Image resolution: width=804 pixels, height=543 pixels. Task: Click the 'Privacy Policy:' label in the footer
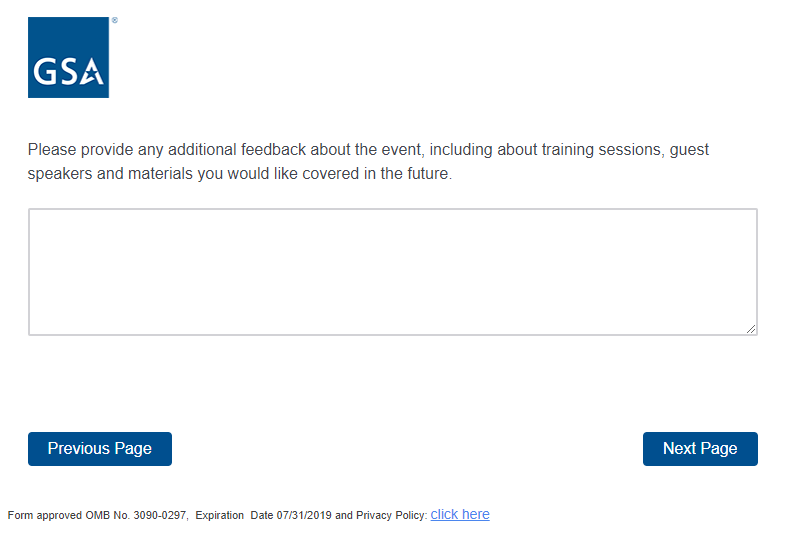392,516
